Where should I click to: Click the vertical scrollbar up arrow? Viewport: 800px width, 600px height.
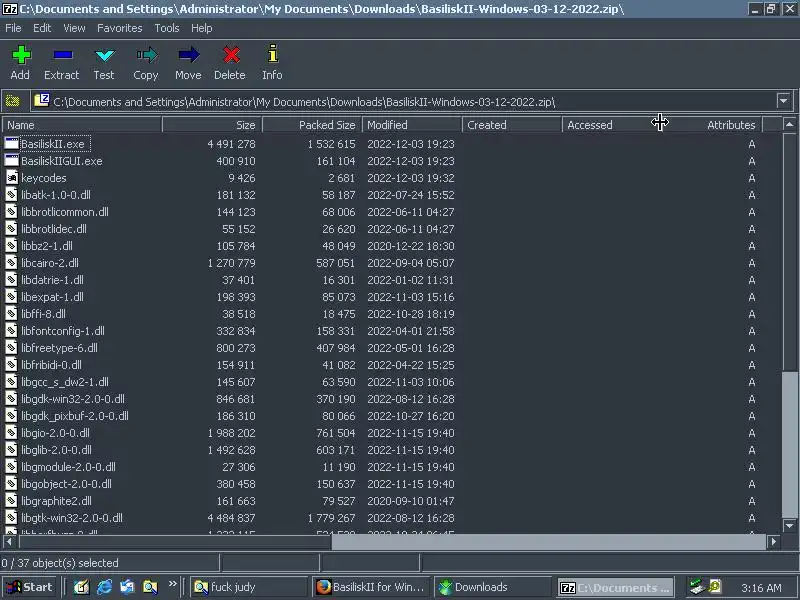tap(789, 124)
